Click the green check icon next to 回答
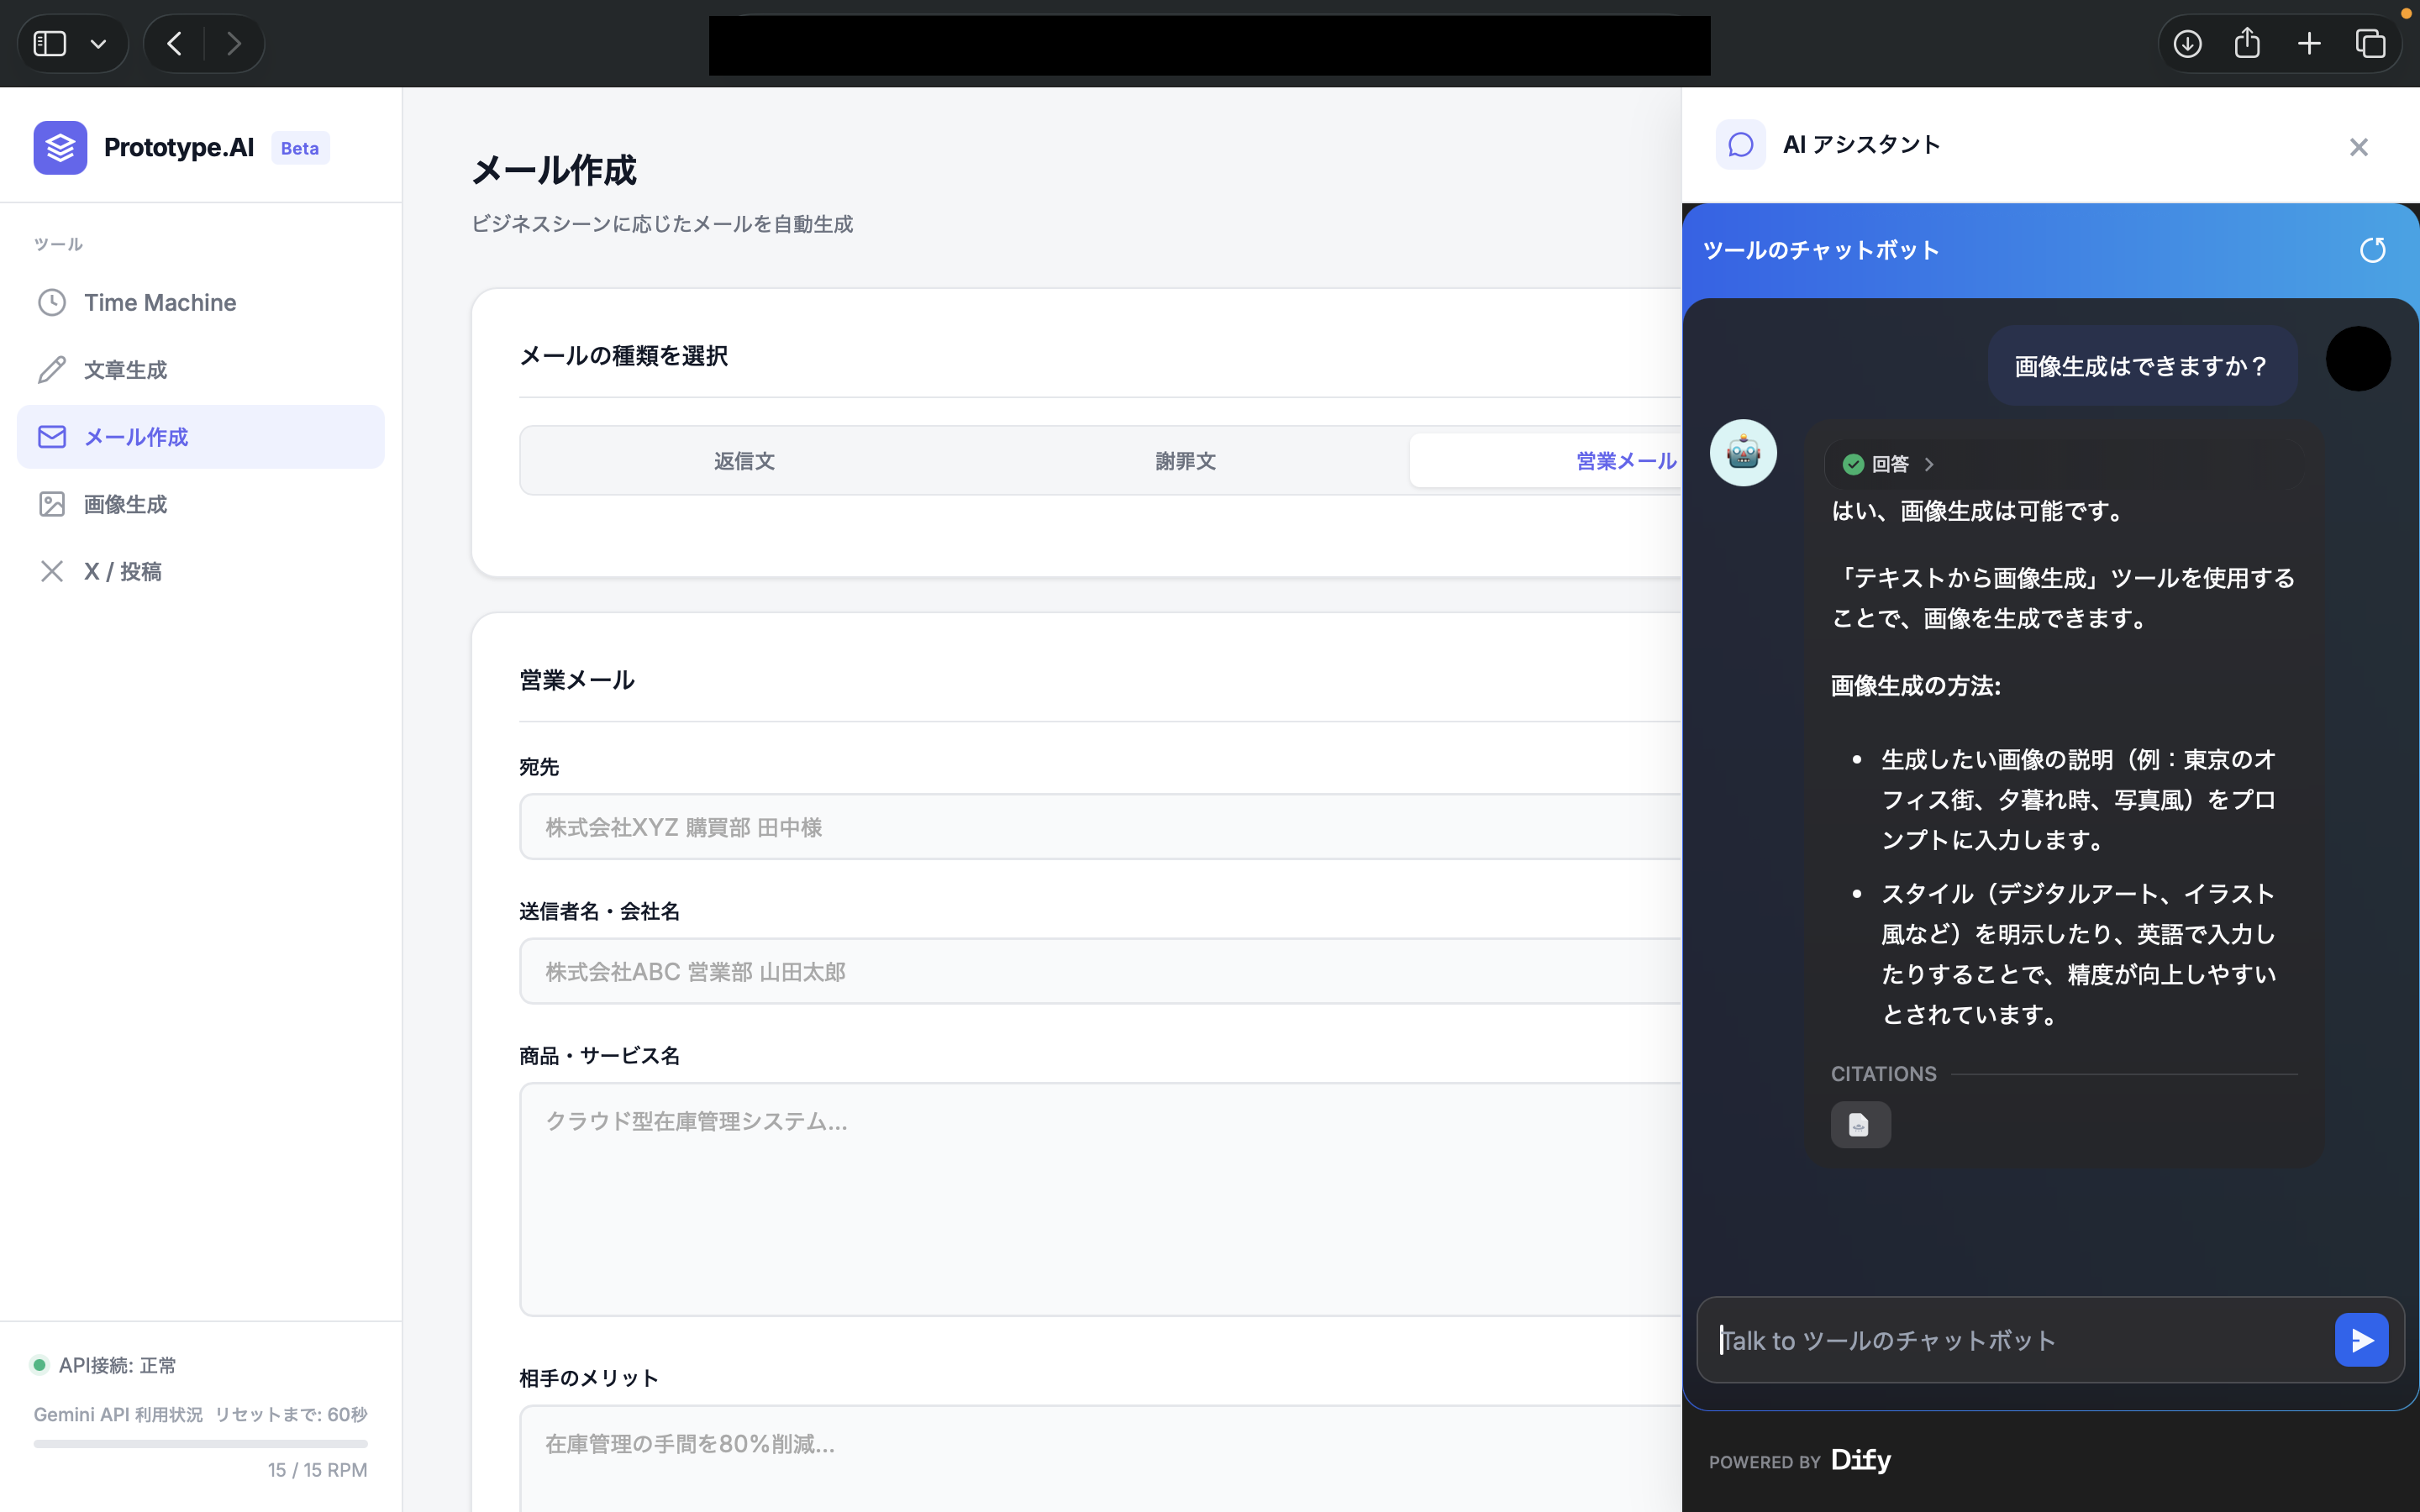The width and height of the screenshot is (2420, 1512). coord(1853,464)
